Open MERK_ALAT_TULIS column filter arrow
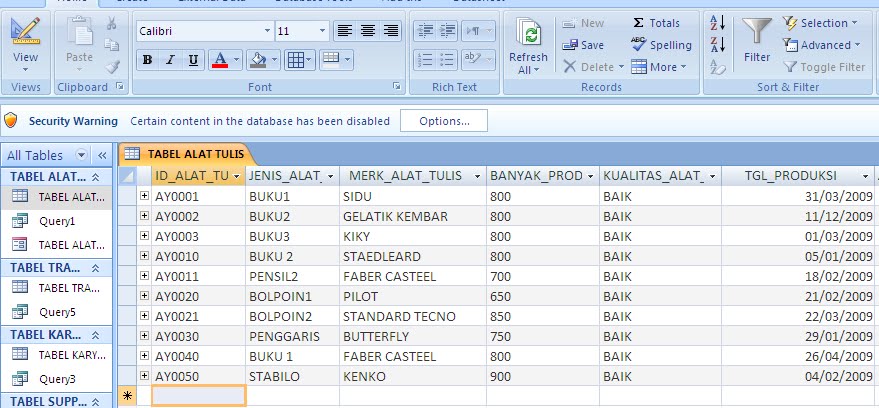 pyautogui.click(x=478, y=176)
